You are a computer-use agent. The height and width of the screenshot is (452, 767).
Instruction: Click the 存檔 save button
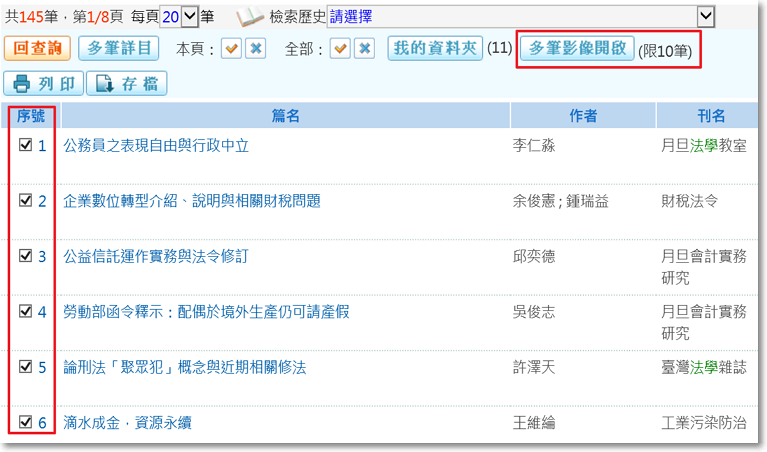pos(125,85)
